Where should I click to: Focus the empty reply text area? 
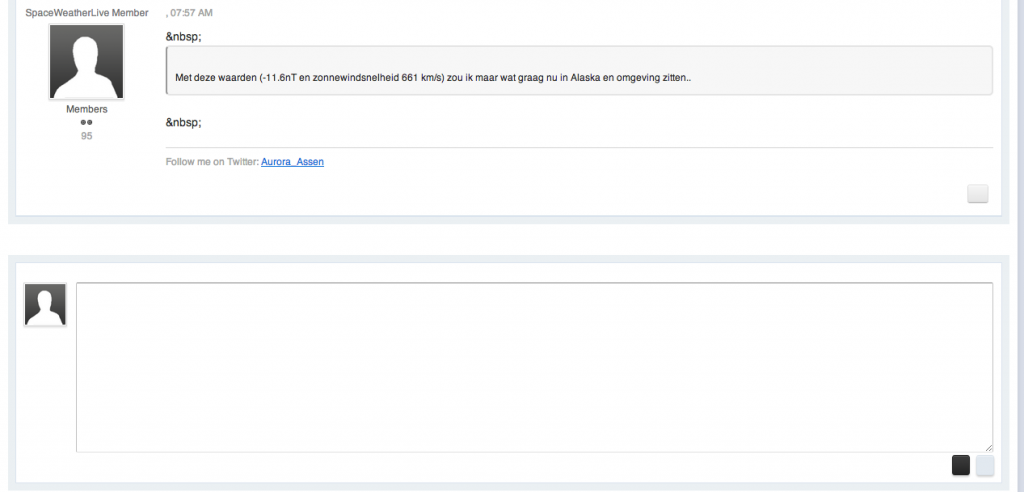tap(534, 367)
